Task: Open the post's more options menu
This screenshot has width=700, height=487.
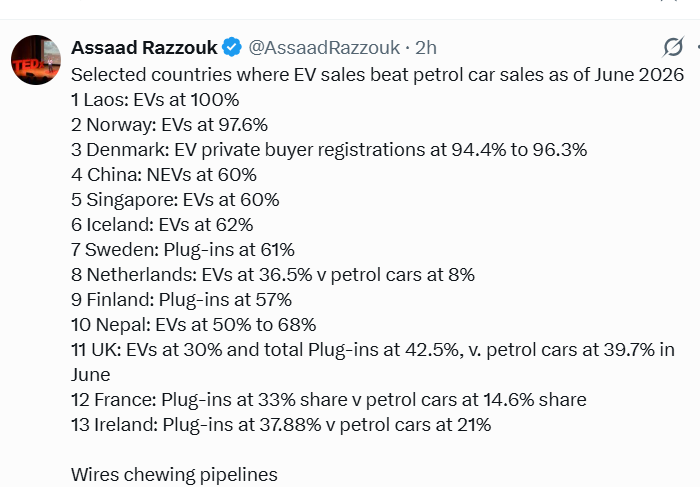Action: click(698, 47)
